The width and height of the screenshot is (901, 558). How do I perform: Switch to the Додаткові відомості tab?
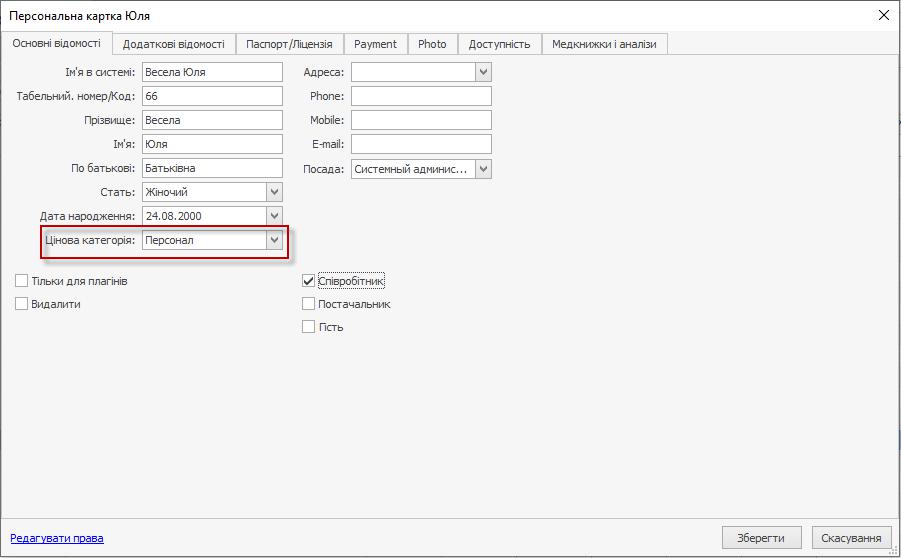point(174,44)
